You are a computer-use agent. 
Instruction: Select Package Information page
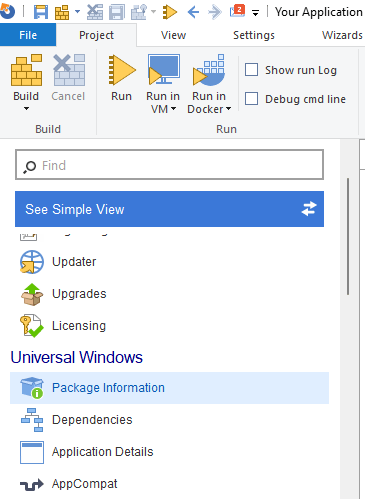coord(169,388)
